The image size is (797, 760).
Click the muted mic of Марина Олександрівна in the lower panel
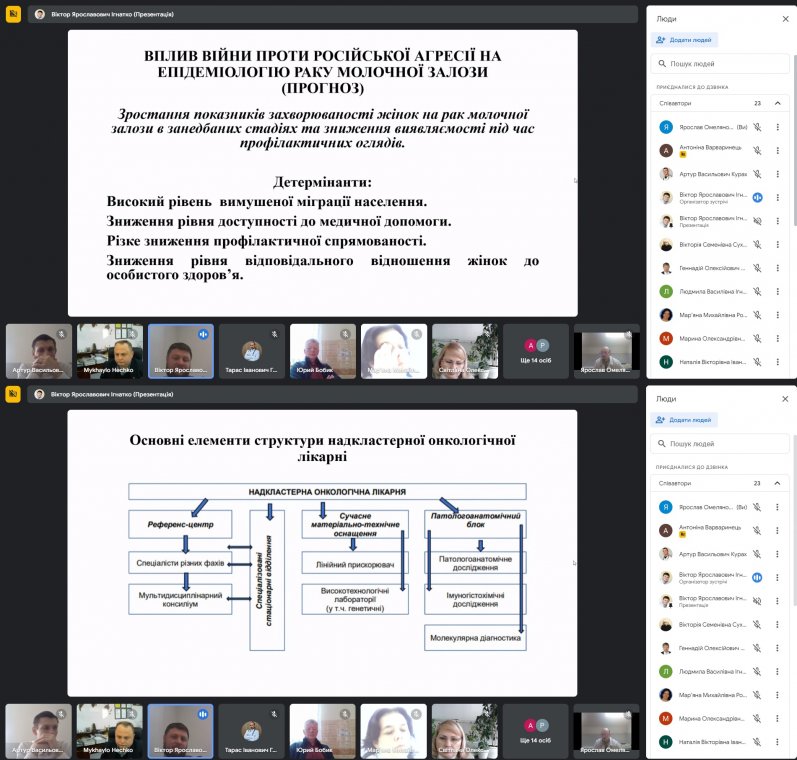point(757,718)
